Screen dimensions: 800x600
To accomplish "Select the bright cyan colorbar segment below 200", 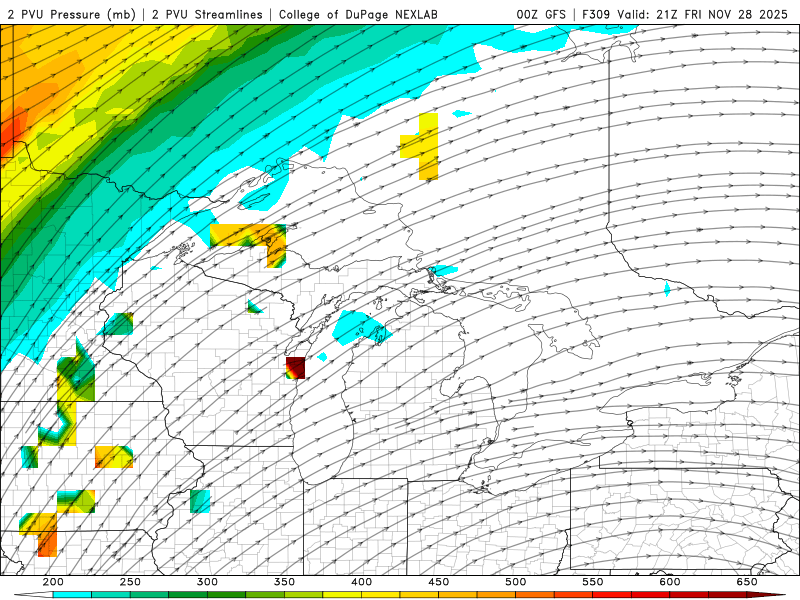I will click(x=72, y=595).
